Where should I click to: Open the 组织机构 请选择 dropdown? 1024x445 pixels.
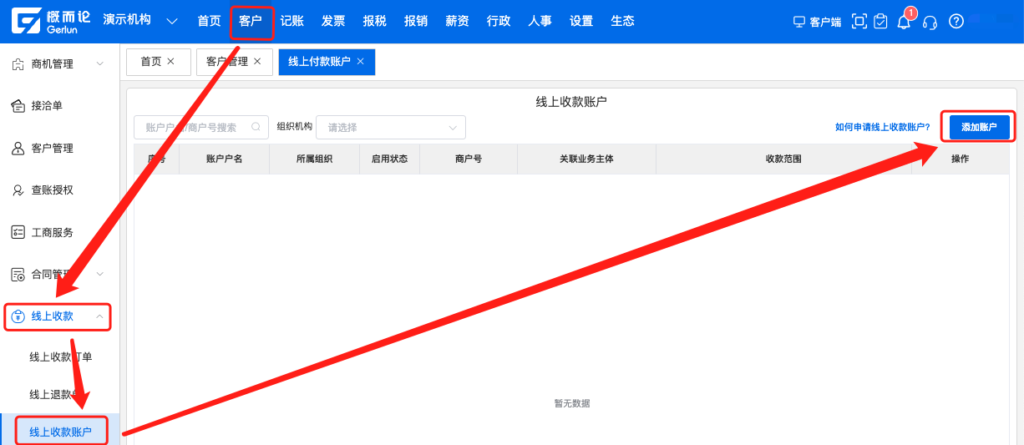coord(391,127)
